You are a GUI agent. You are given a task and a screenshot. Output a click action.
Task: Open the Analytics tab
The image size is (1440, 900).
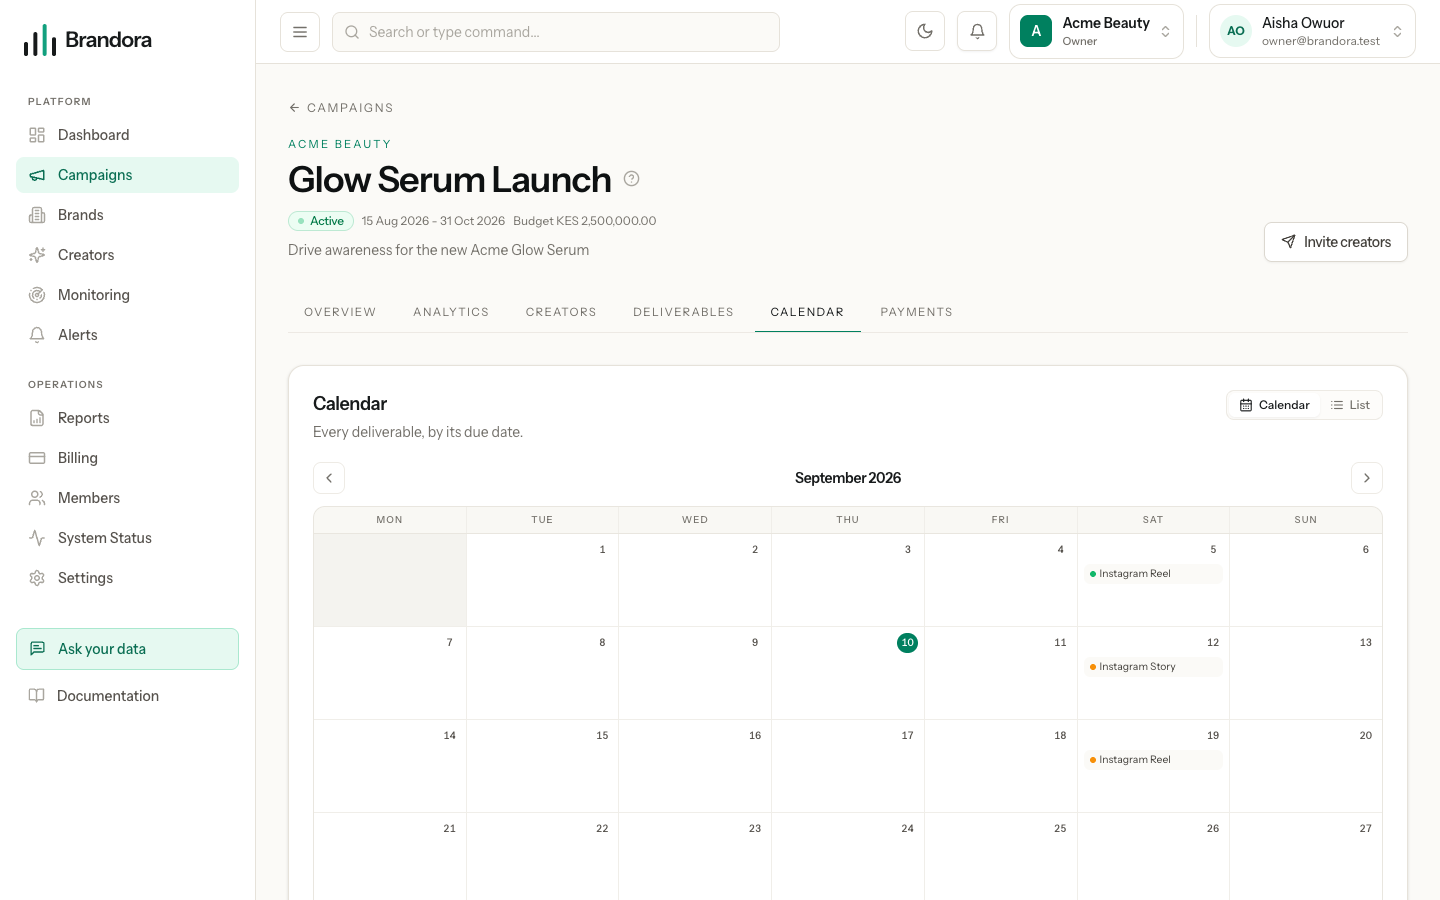[451, 312]
